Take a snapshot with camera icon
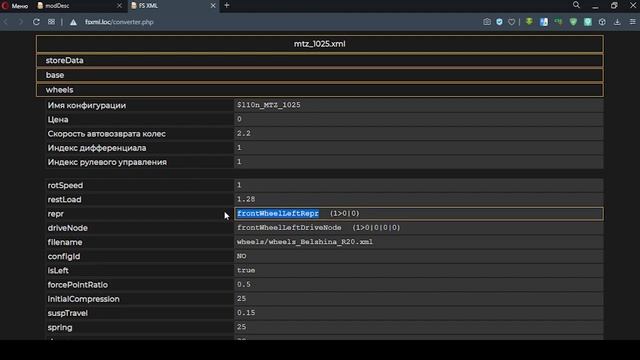The height and width of the screenshot is (360, 640). pyautogui.click(x=487, y=22)
